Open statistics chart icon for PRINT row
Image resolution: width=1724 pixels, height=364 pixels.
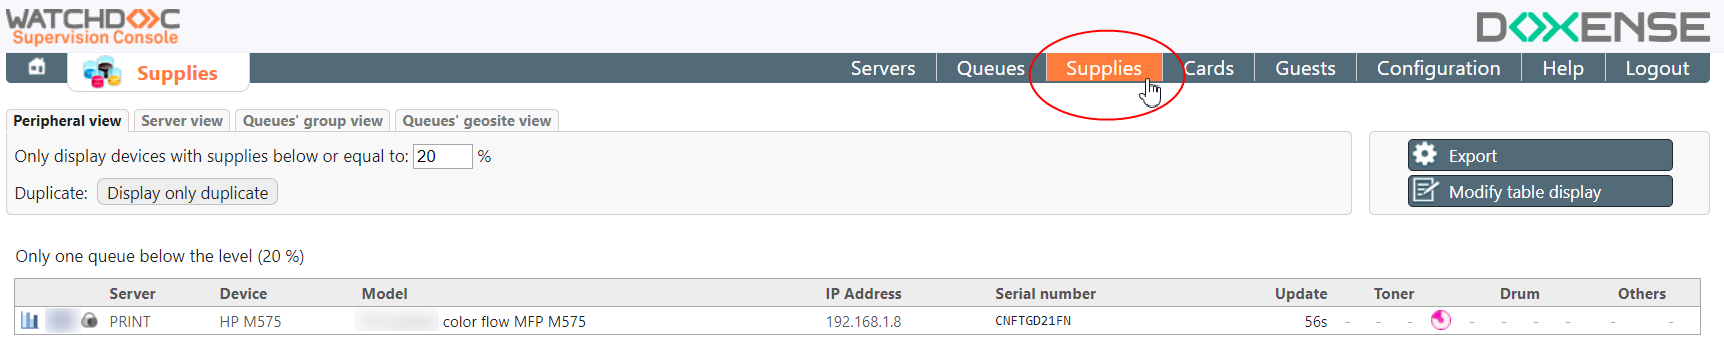[30, 321]
